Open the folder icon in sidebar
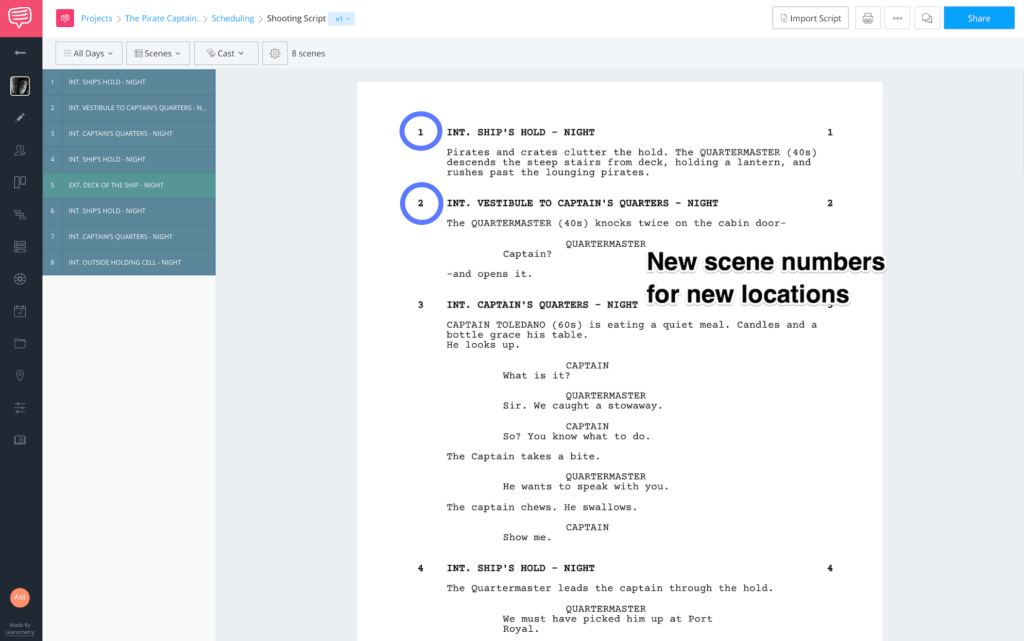1024x641 pixels. [20, 343]
